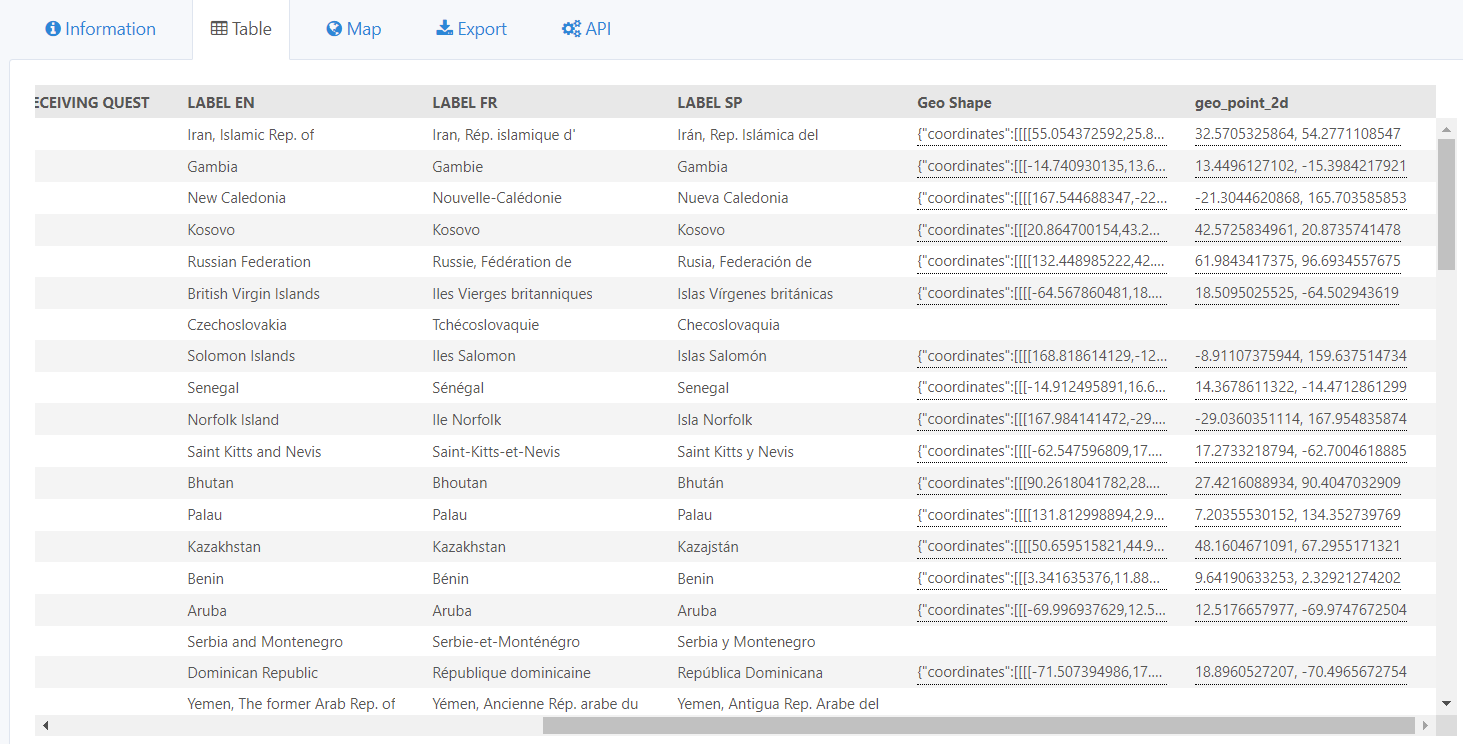Click the horizontal scrollbar right arrow
Image resolution: width=1463 pixels, height=744 pixels.
[1424, 725]
